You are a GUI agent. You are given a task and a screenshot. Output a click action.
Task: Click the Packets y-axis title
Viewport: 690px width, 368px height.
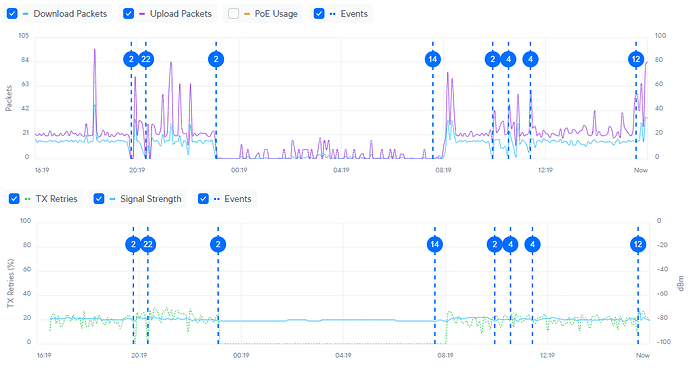point(9,98)
